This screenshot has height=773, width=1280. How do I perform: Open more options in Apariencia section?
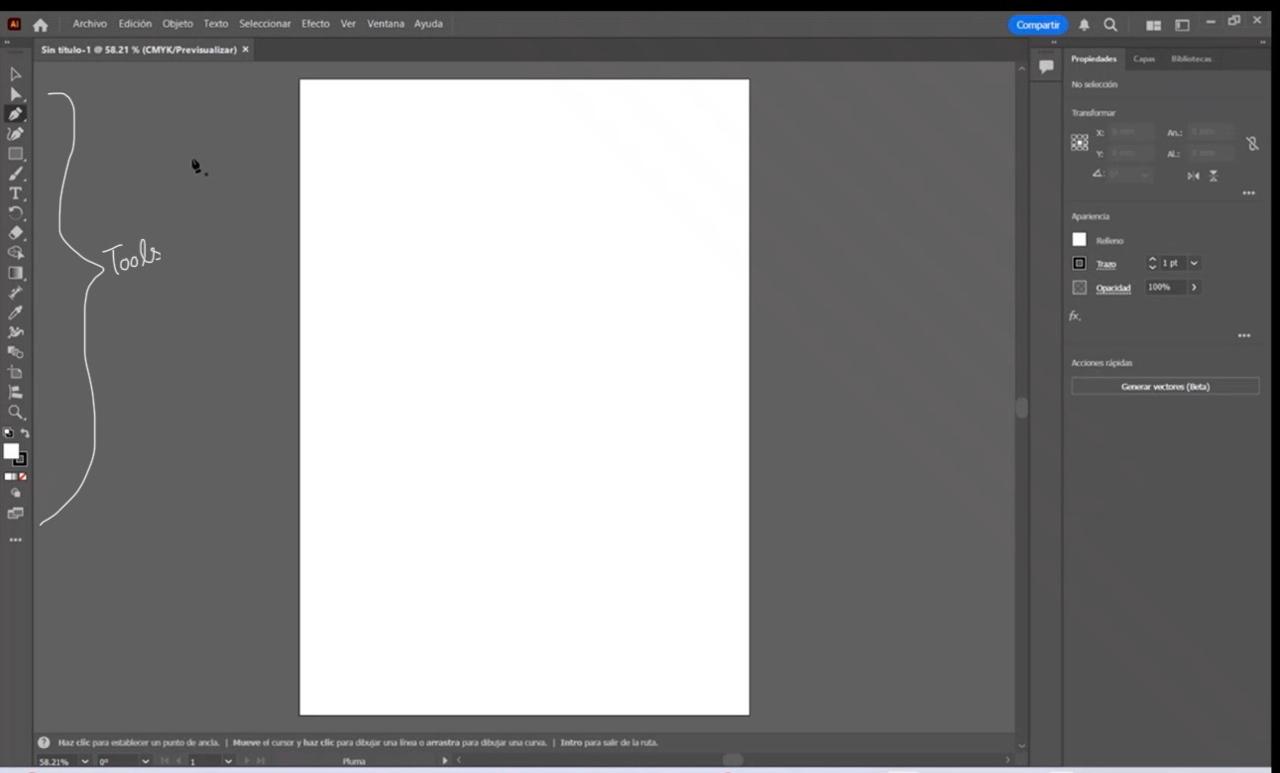click(x=1244, y=336)
